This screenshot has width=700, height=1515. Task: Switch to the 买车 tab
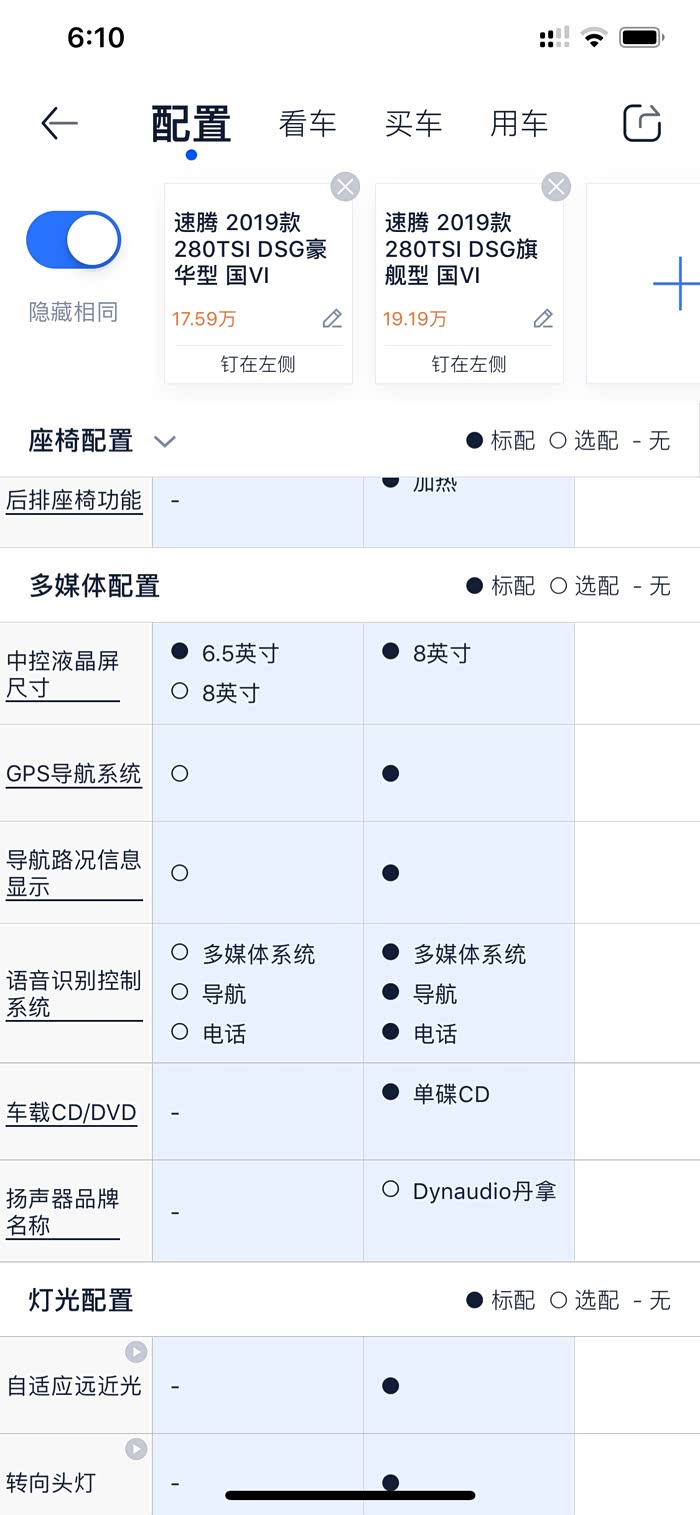point(413,124)
